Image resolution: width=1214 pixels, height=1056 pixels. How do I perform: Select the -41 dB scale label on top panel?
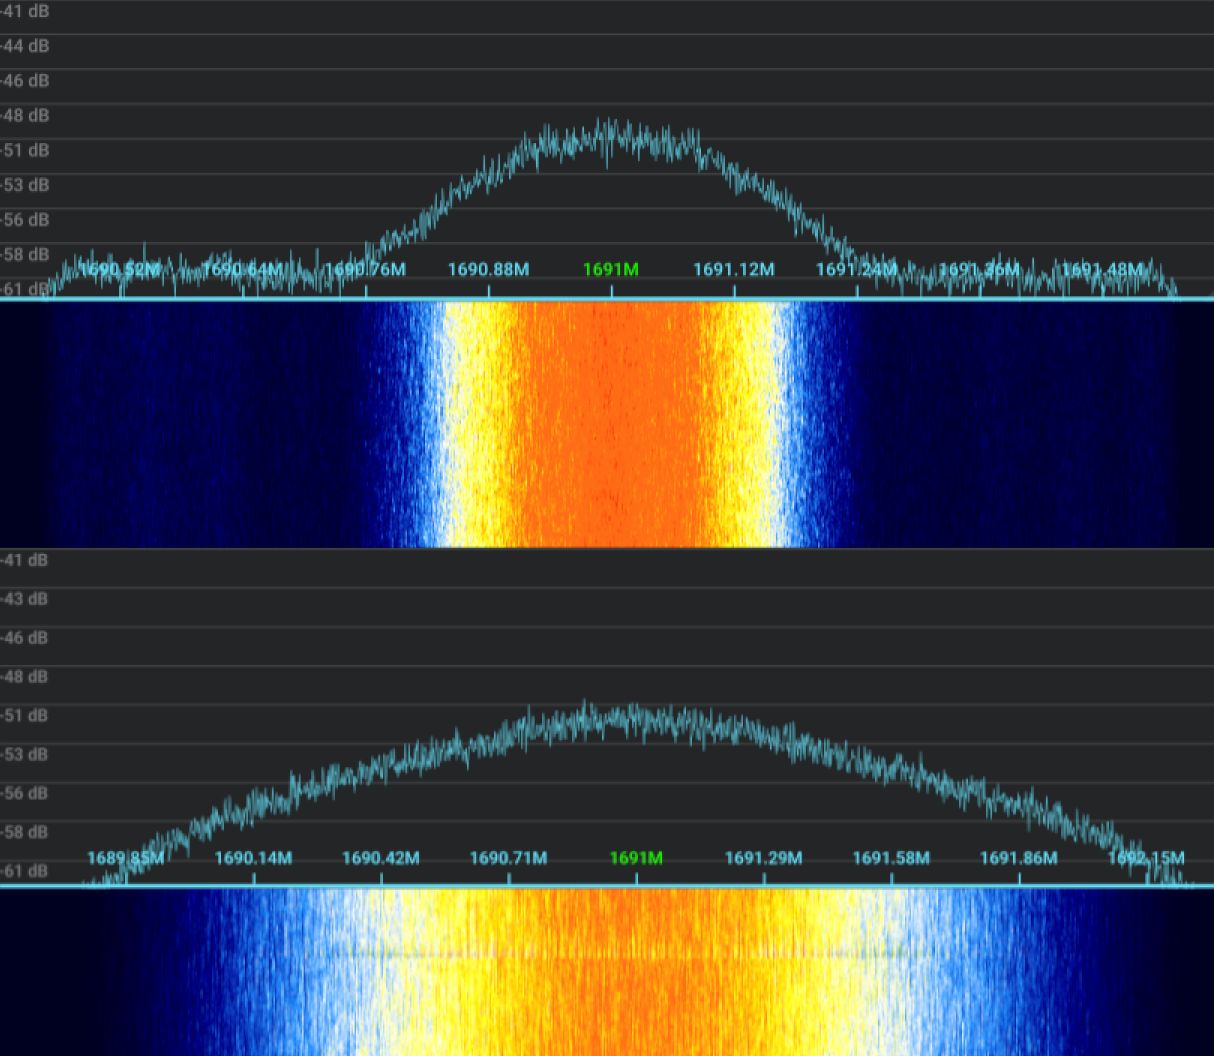pos(24,13)
